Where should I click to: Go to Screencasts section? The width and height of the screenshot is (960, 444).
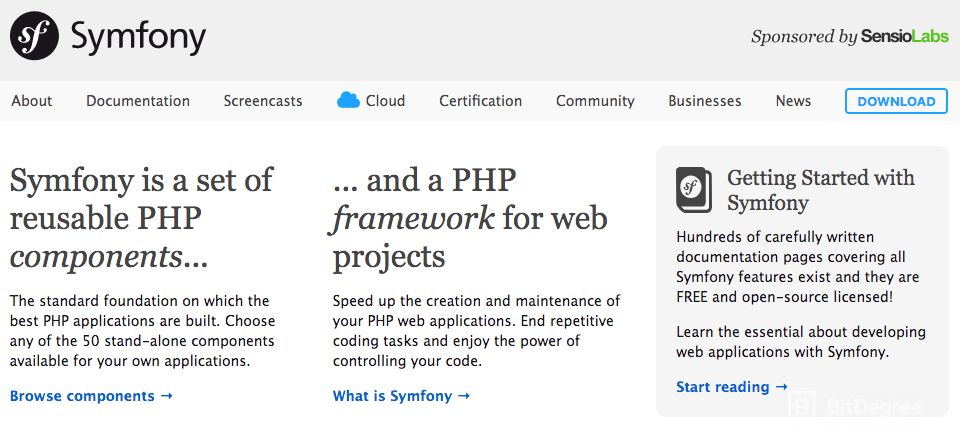(x=263, y=101)
